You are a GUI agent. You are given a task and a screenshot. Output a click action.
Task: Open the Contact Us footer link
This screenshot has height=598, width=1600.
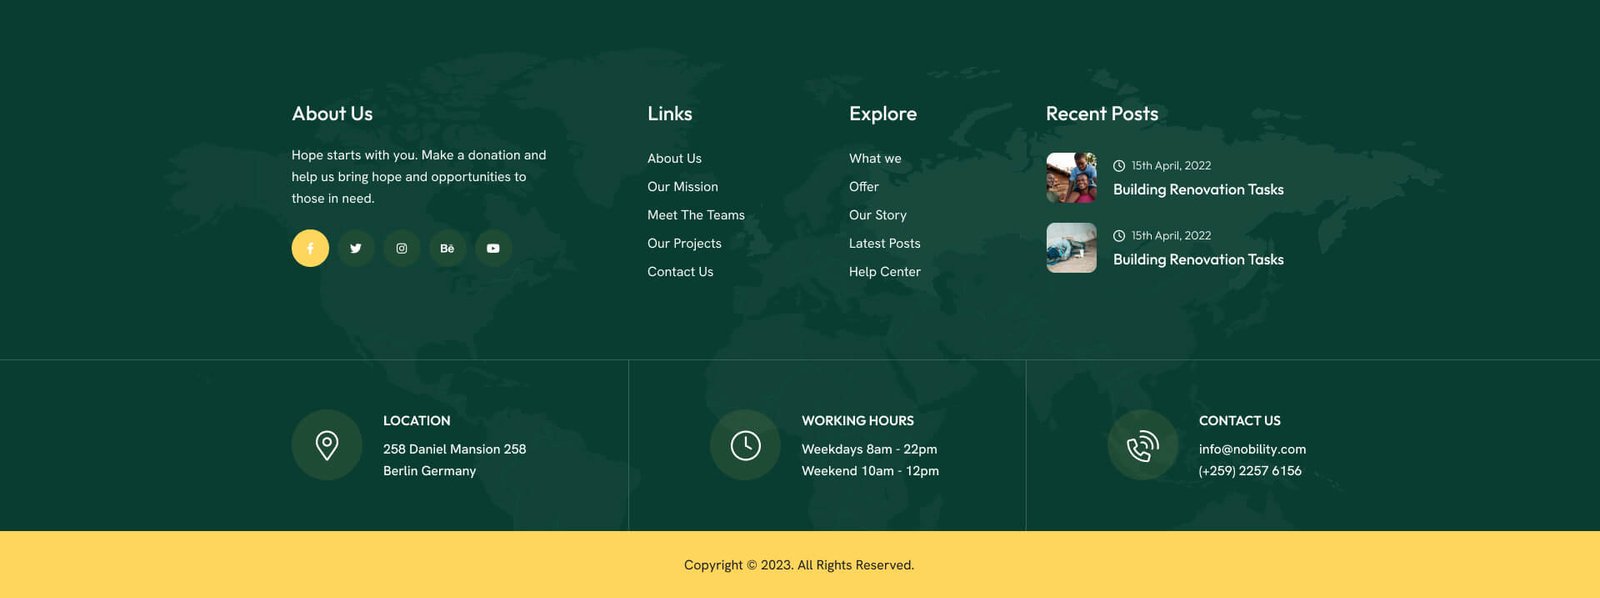point(680,271)
